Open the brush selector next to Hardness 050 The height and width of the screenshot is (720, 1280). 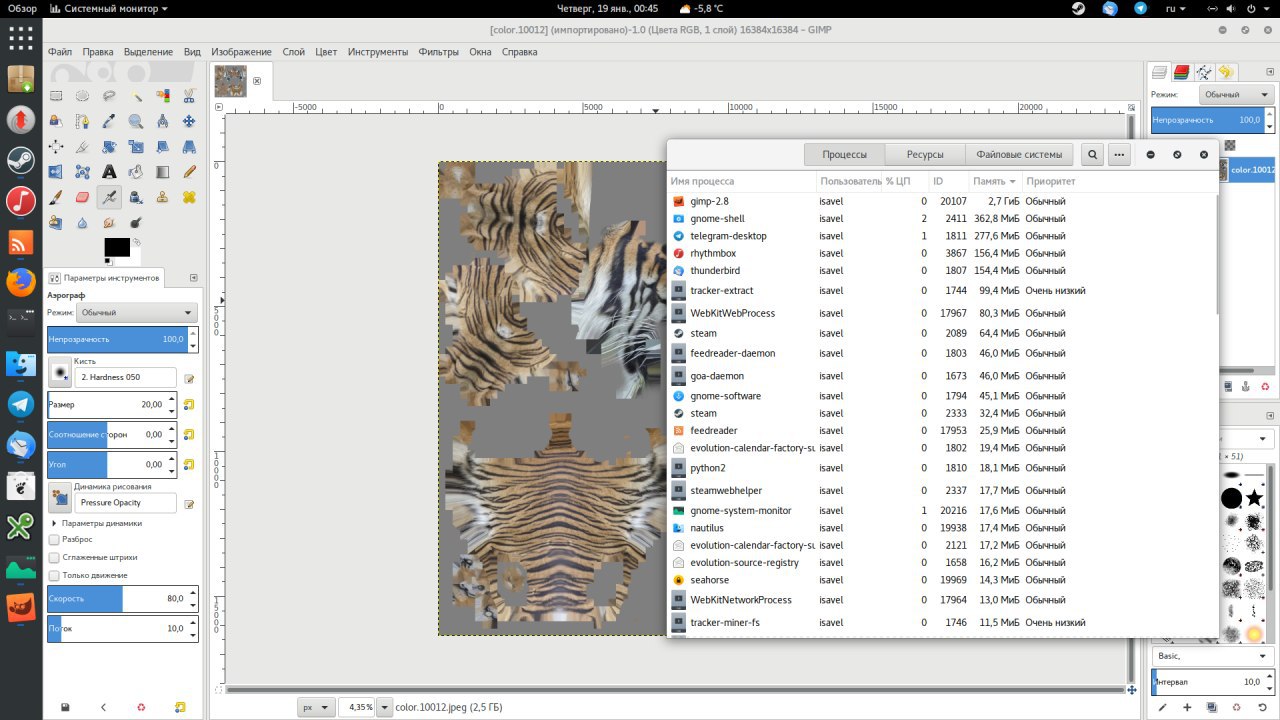tap(60, 373)
